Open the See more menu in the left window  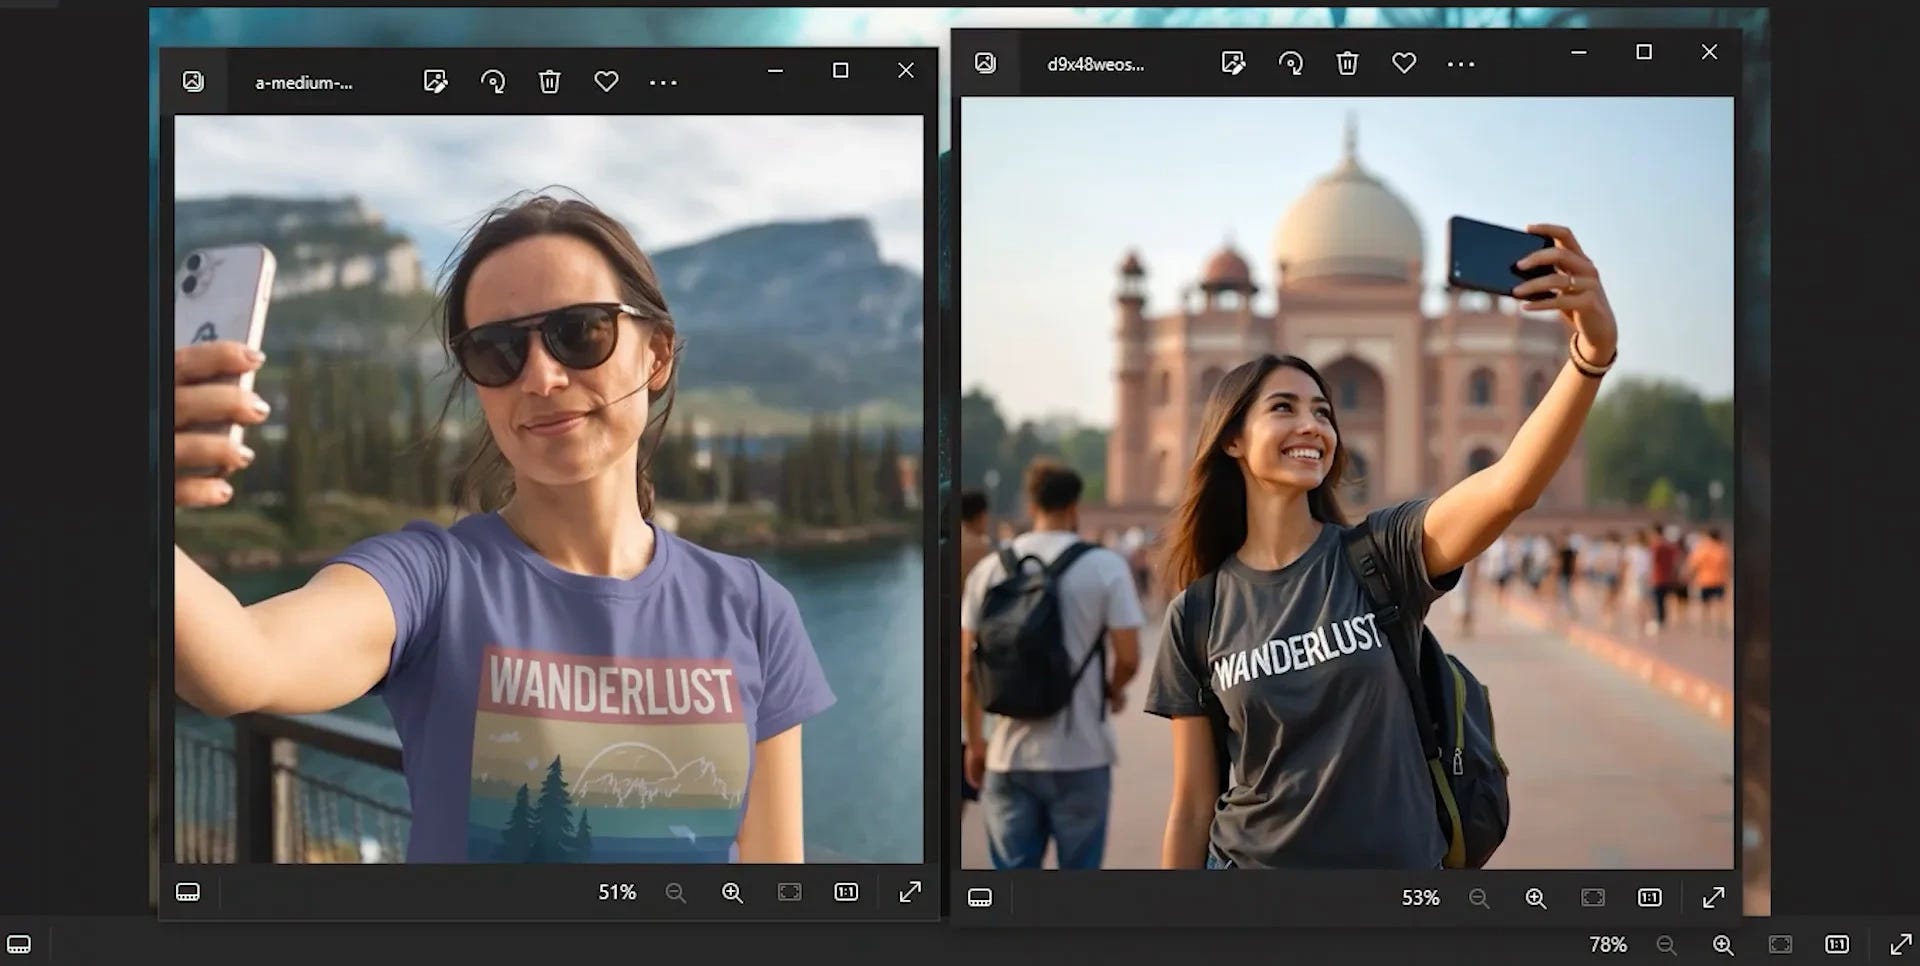[x=663, y=83]
